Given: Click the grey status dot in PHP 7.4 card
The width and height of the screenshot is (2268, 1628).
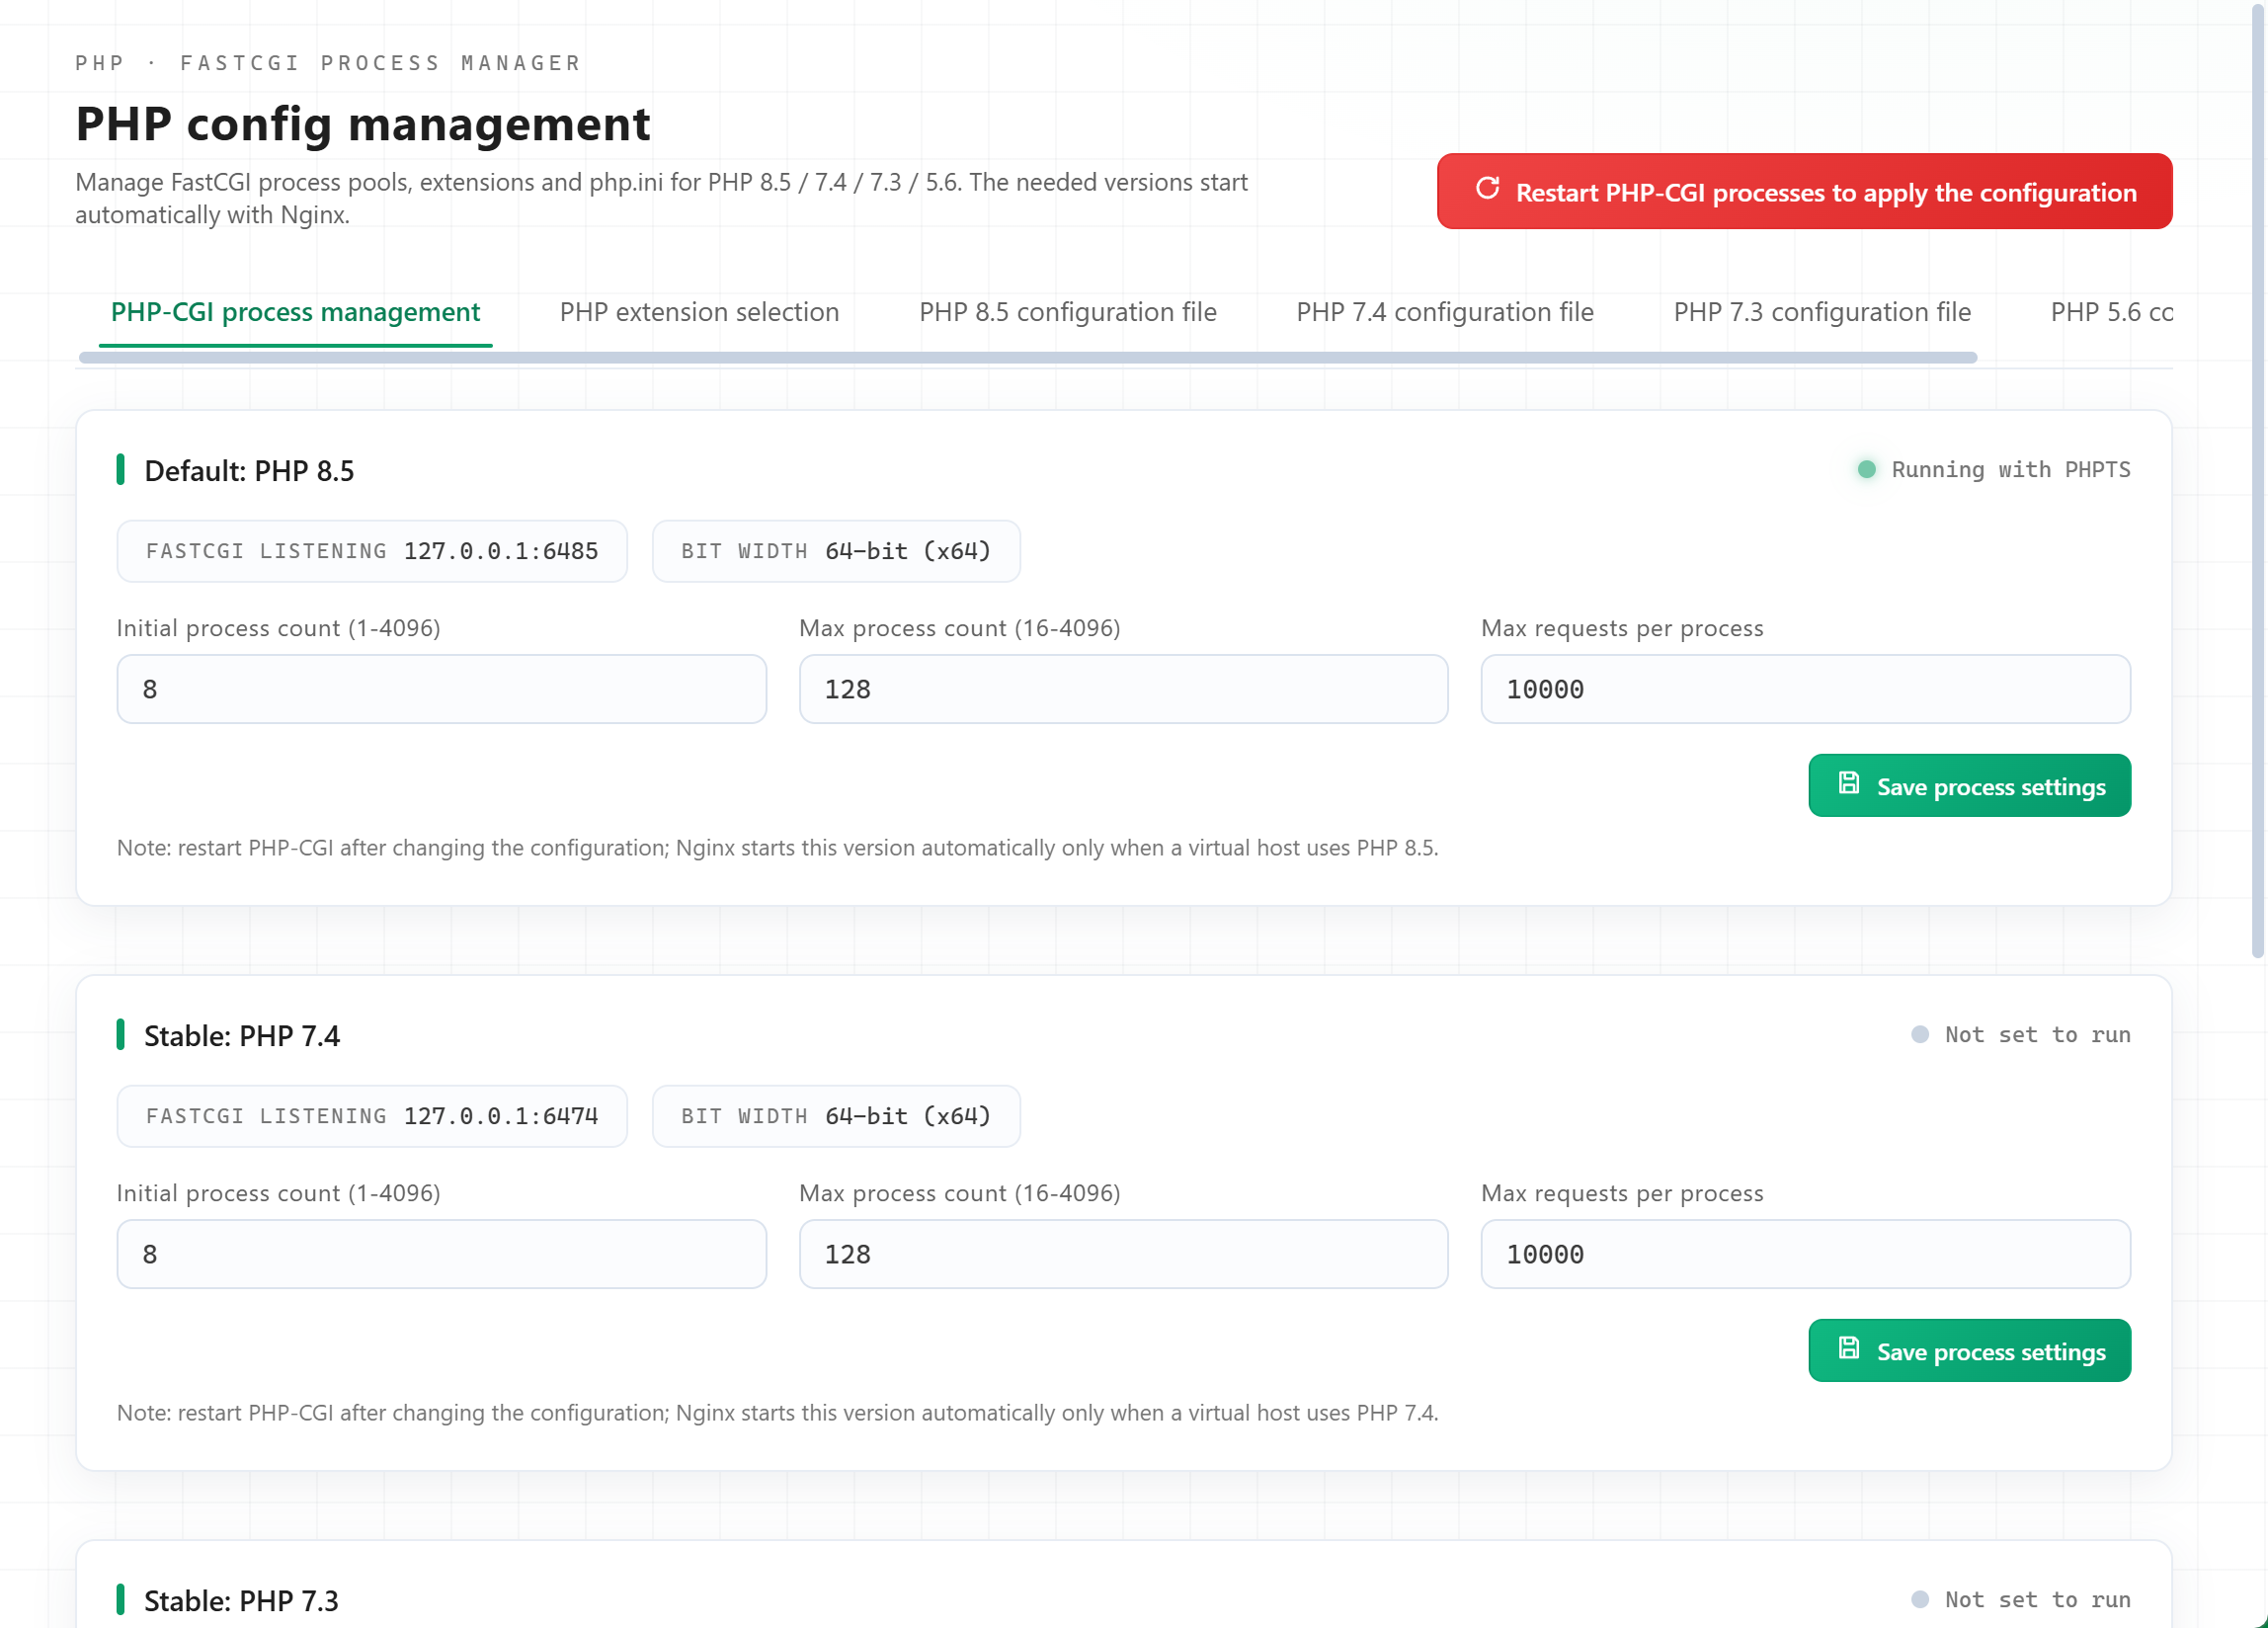Looking at the screenshot, I should [1919, 1035].
